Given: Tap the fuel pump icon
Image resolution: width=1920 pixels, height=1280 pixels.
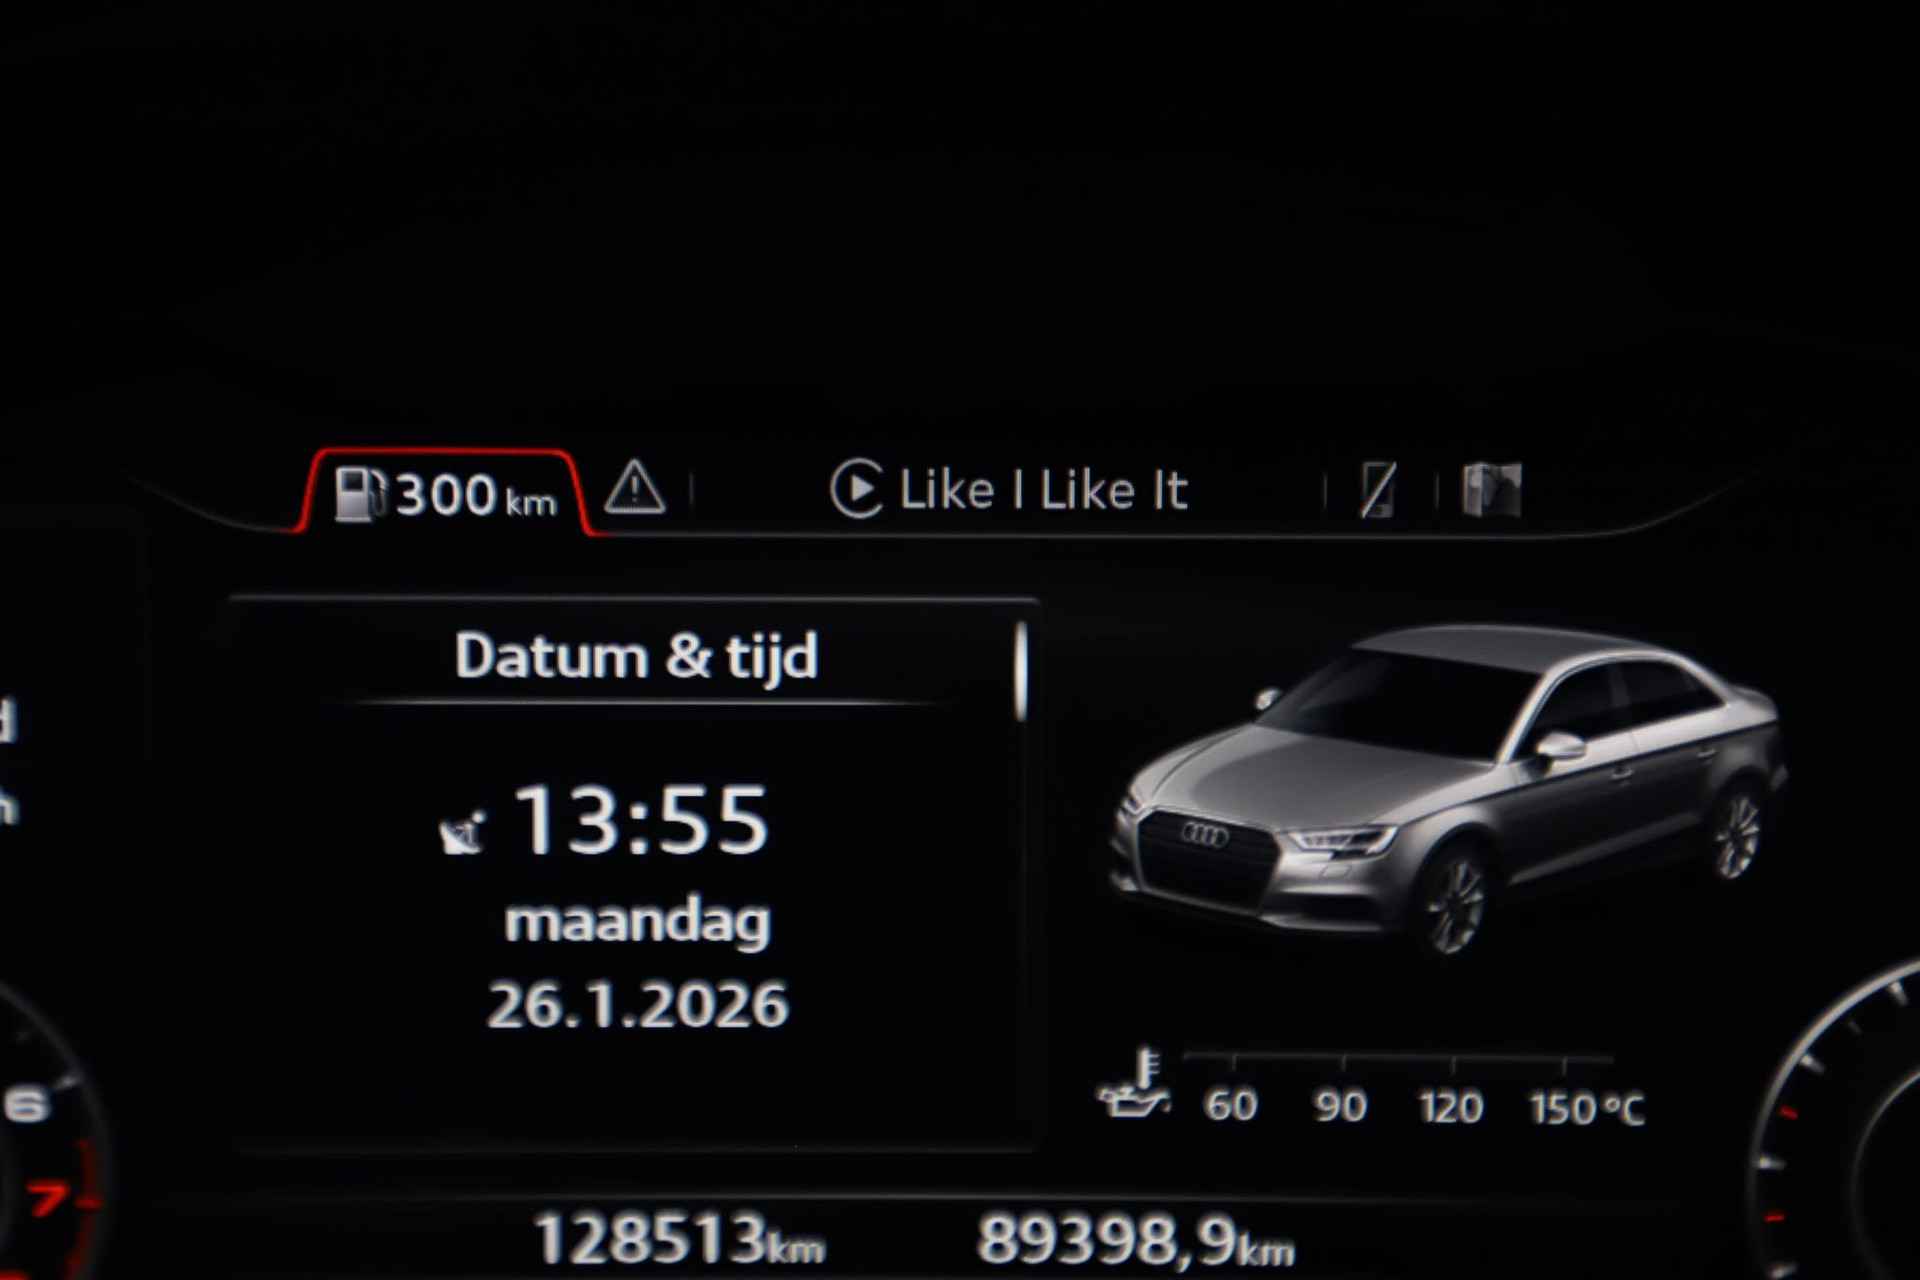Looking at the screenshot, I should (359, 494).
